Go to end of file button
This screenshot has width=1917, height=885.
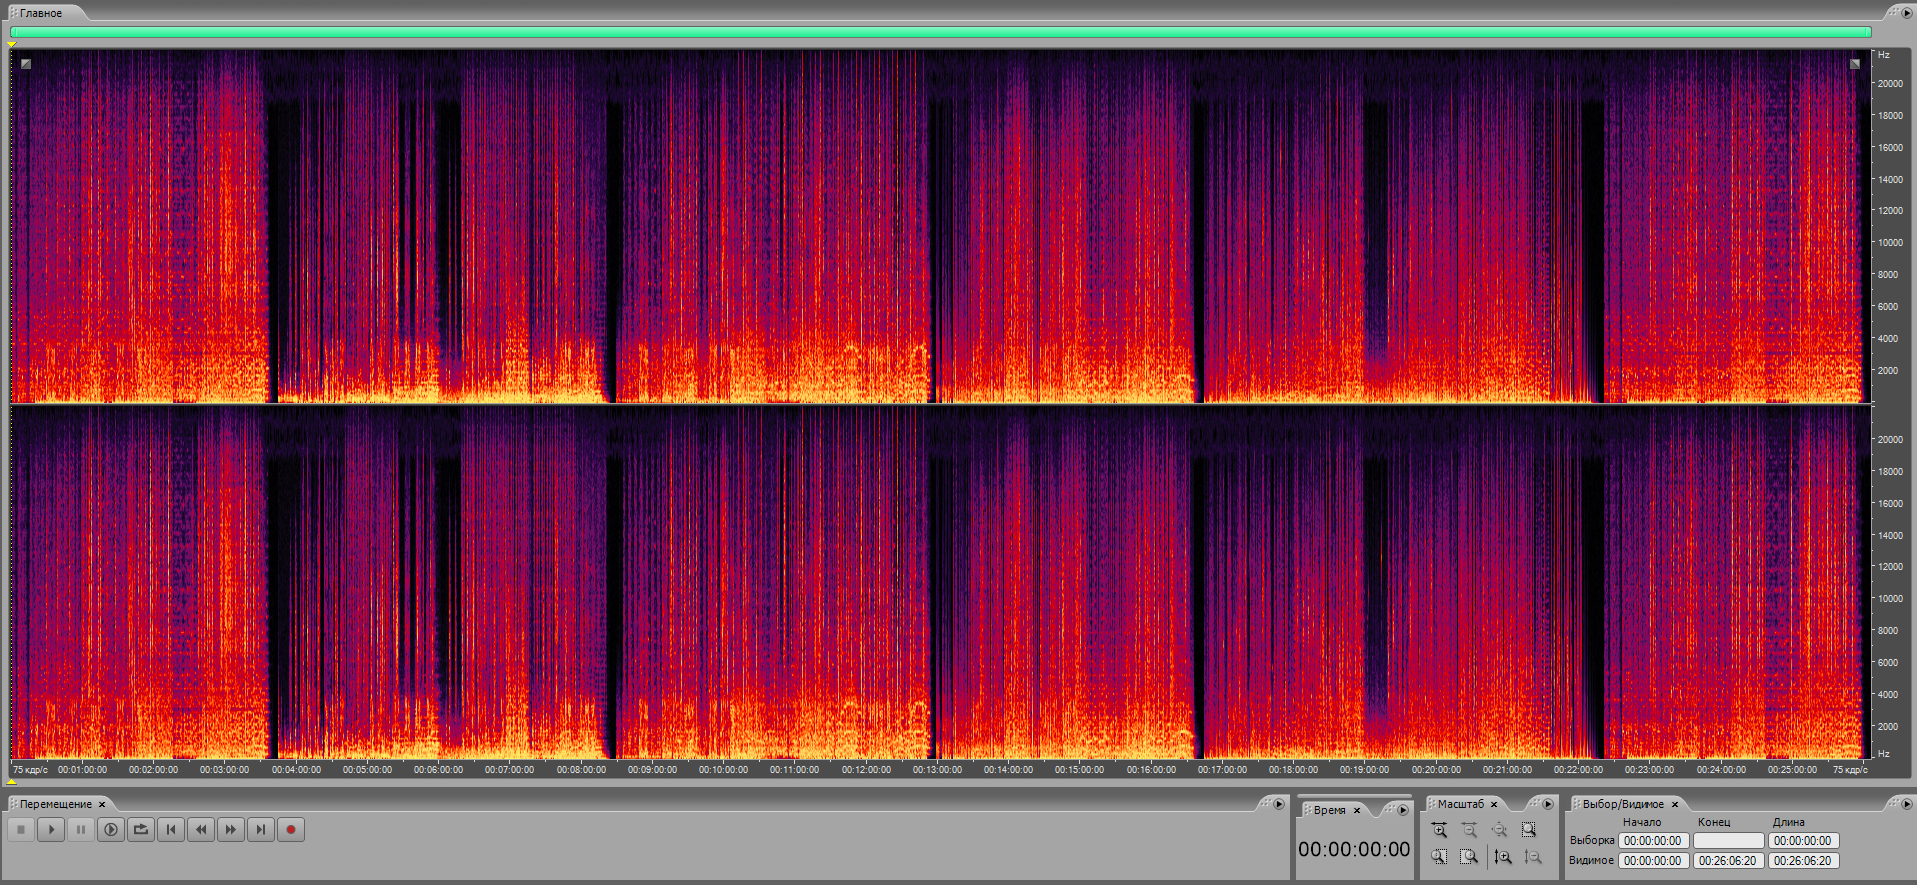(261, 829)
